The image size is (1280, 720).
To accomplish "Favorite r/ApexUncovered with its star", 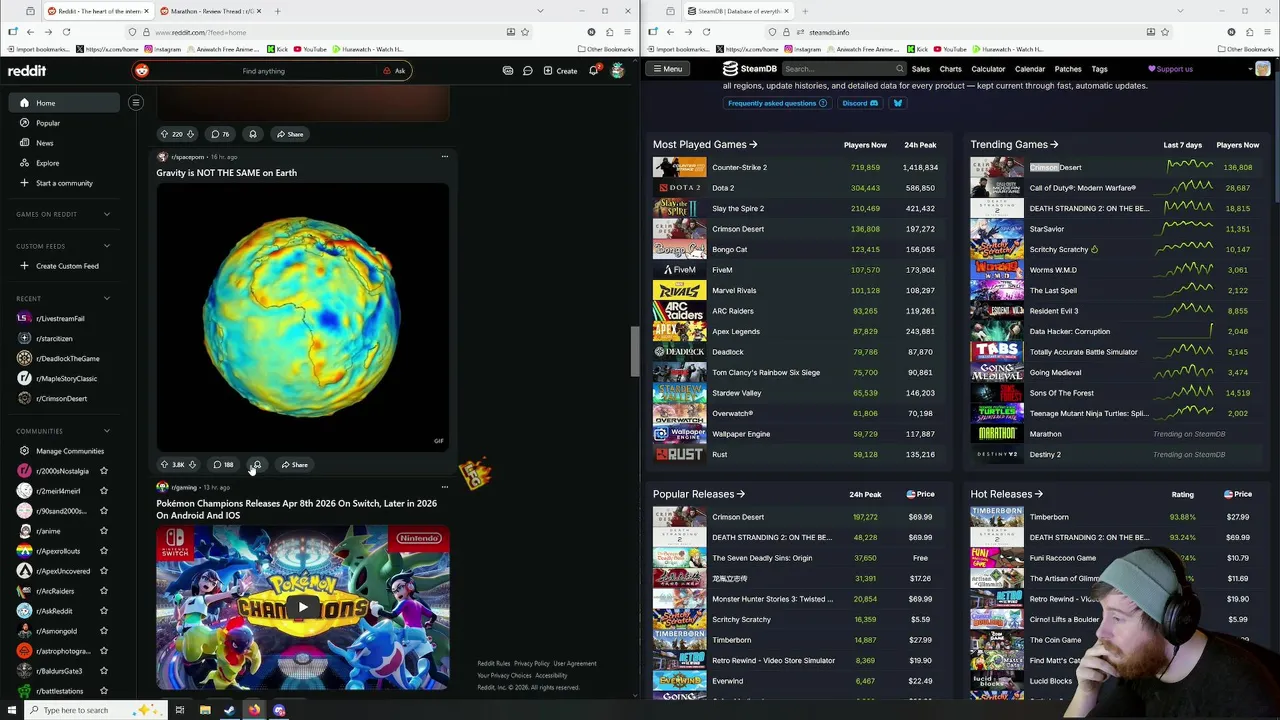I will coord(104,571).
